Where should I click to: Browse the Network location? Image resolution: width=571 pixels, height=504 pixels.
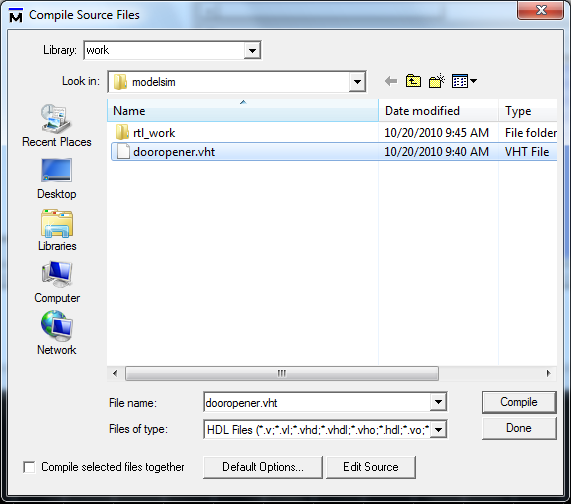(56, 333)
